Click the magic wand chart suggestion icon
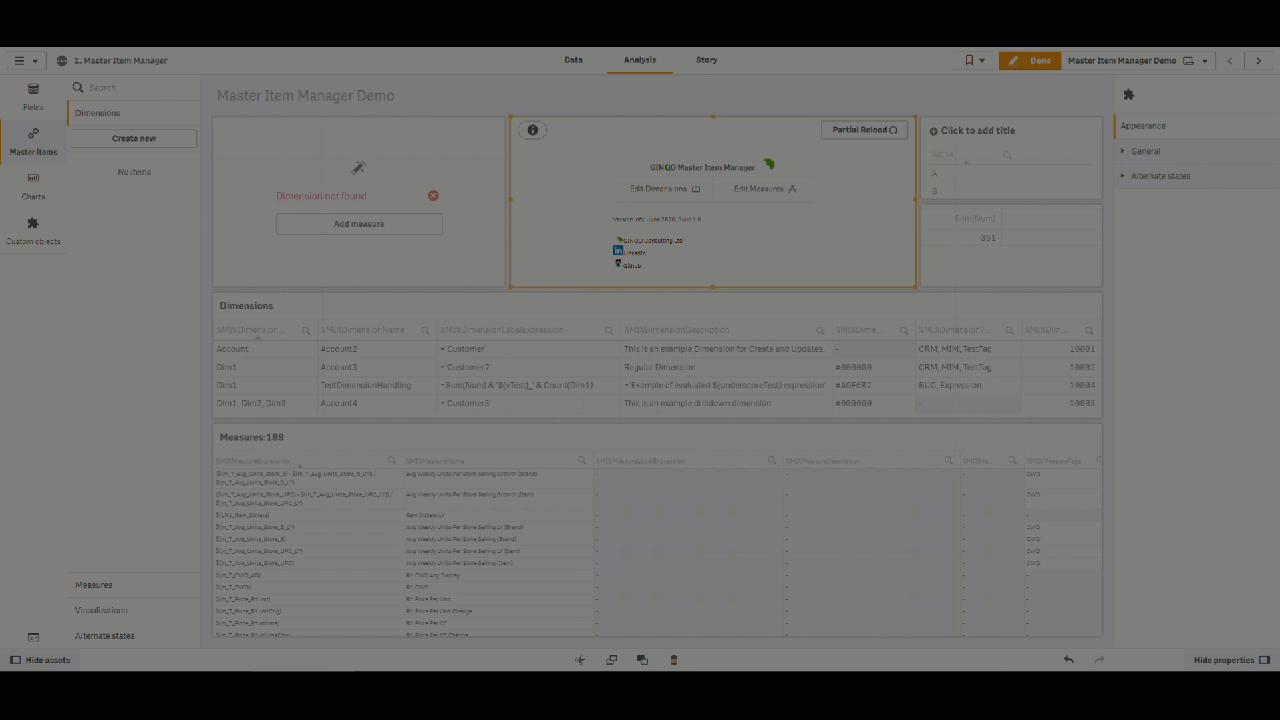The height and width of the screenshot is (720, 1280). 359,168
